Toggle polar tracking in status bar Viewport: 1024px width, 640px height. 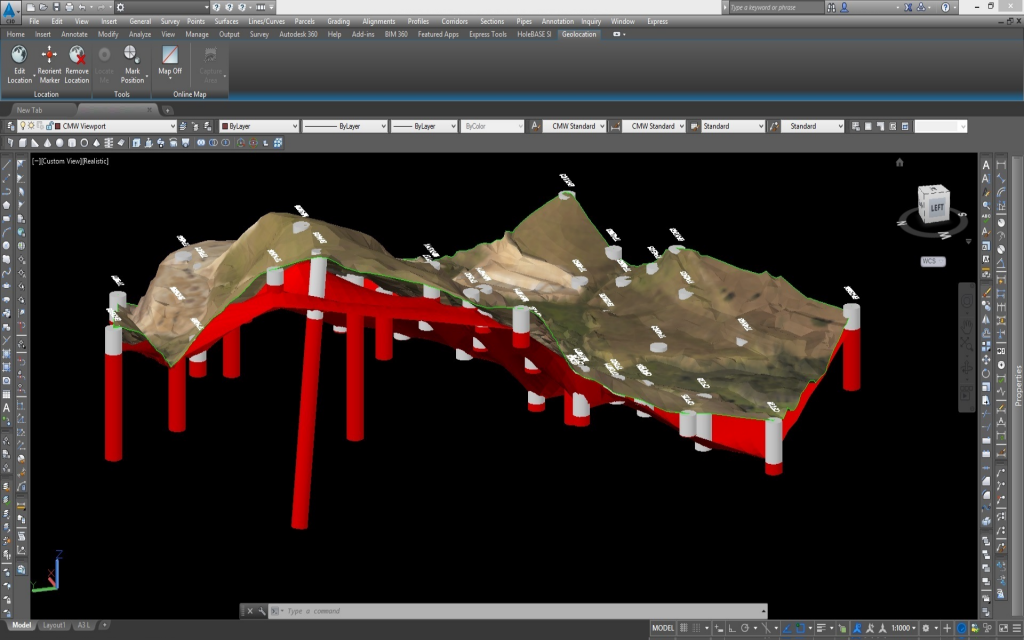(x=745, y=628)
